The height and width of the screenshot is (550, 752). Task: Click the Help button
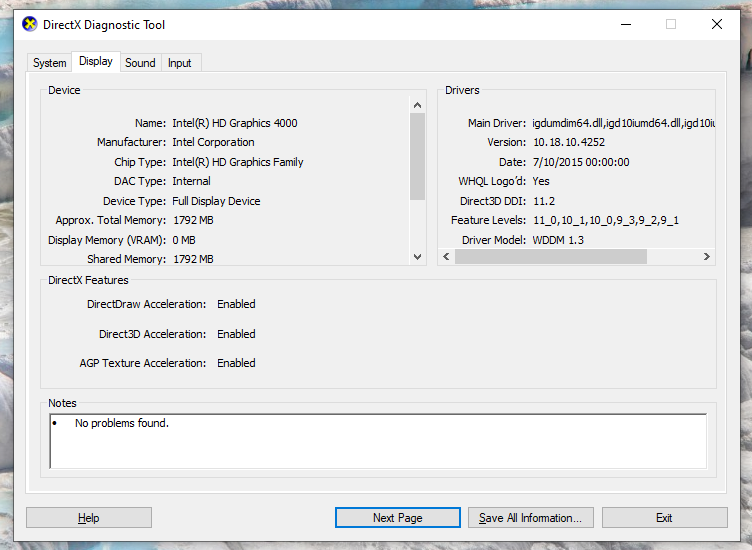[89, 518]
